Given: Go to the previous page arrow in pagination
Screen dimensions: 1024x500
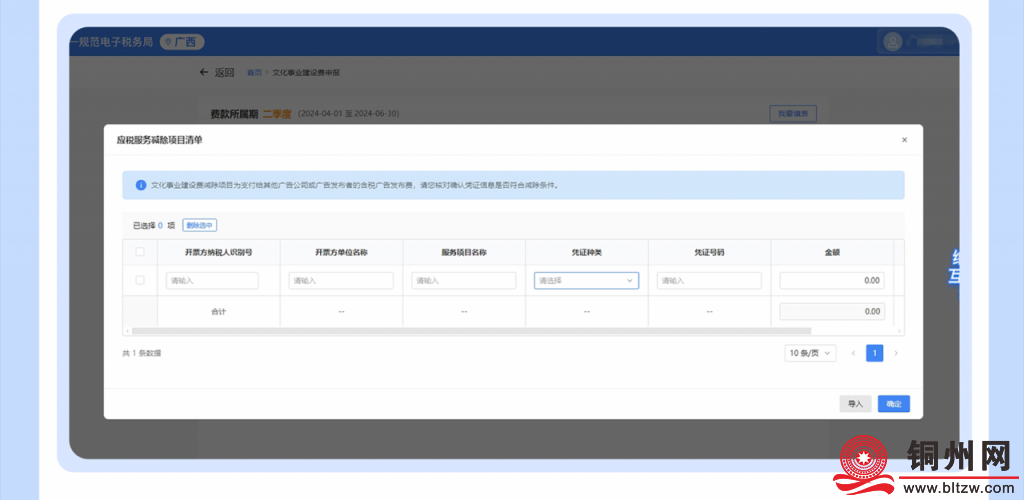Looking at the screenshot, I should click(853, 353).
